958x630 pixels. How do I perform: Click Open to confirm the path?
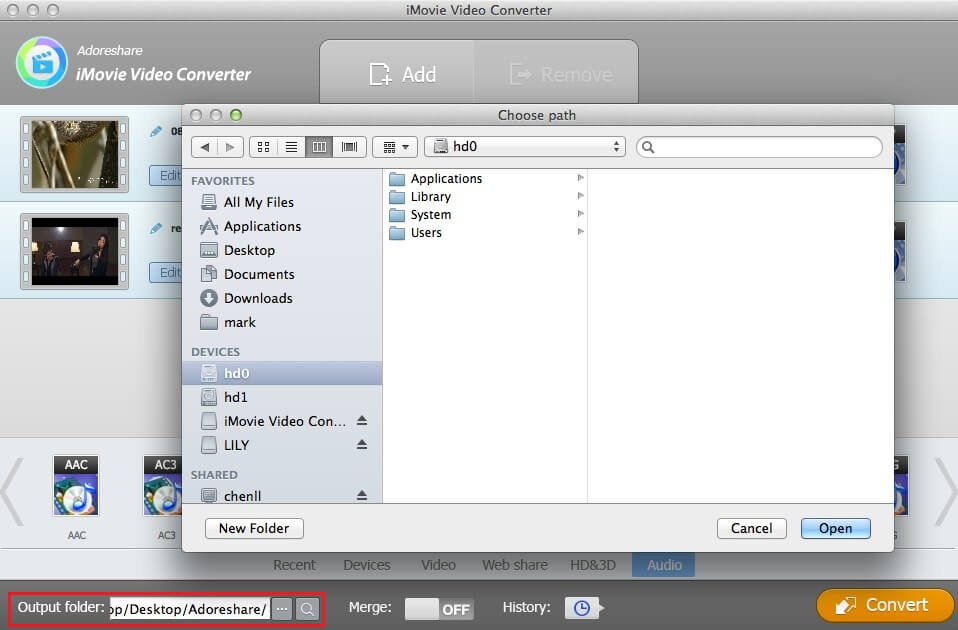coord(835,528)
